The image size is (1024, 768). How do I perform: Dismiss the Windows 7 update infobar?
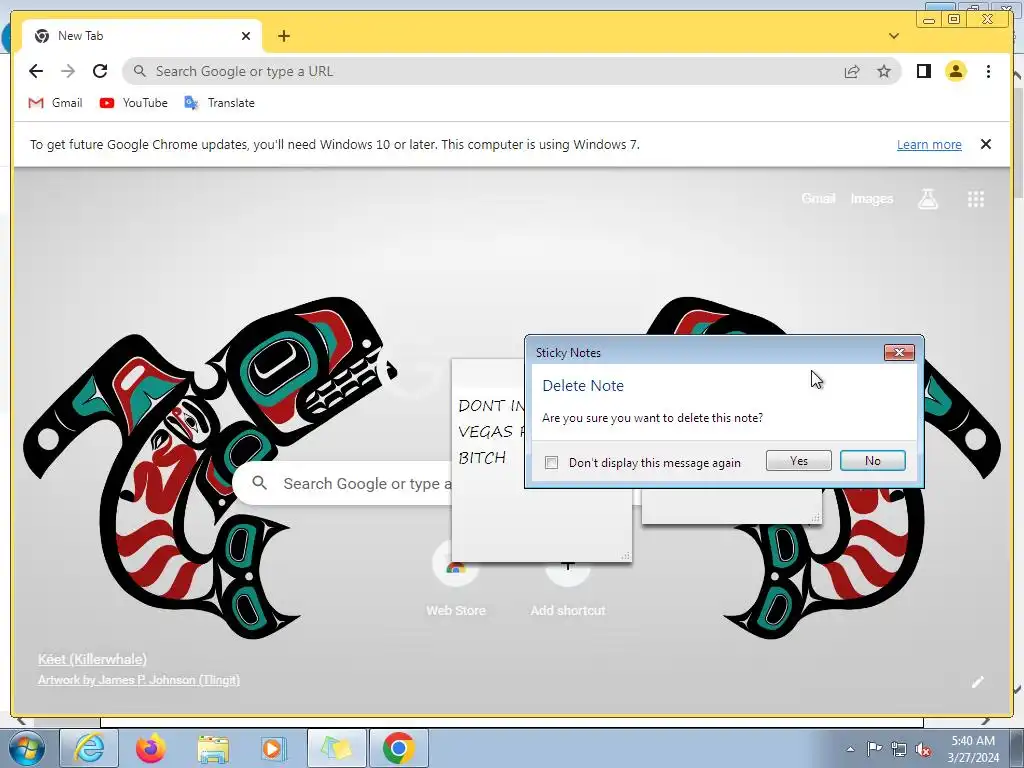coord(985,144)
